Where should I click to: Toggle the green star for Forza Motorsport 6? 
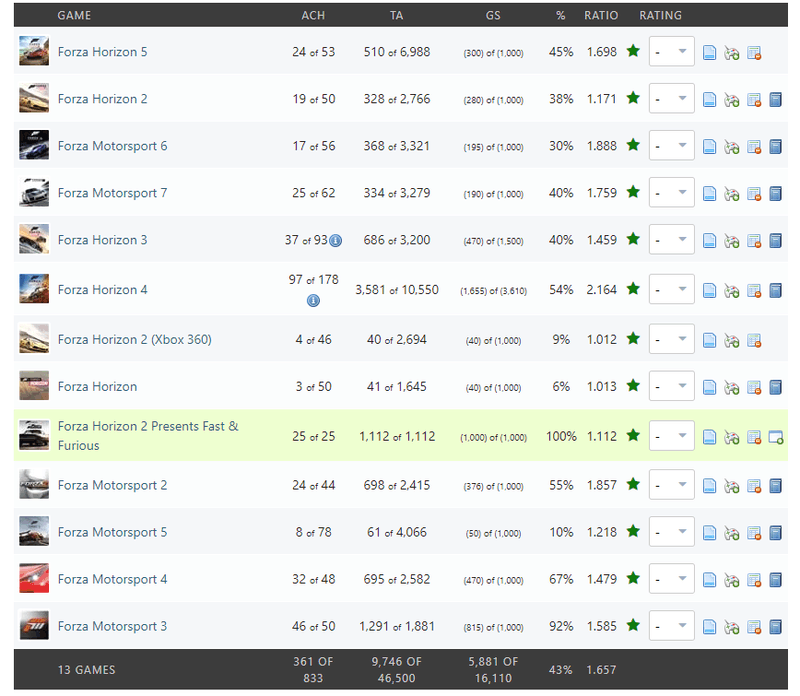point(633,144)
